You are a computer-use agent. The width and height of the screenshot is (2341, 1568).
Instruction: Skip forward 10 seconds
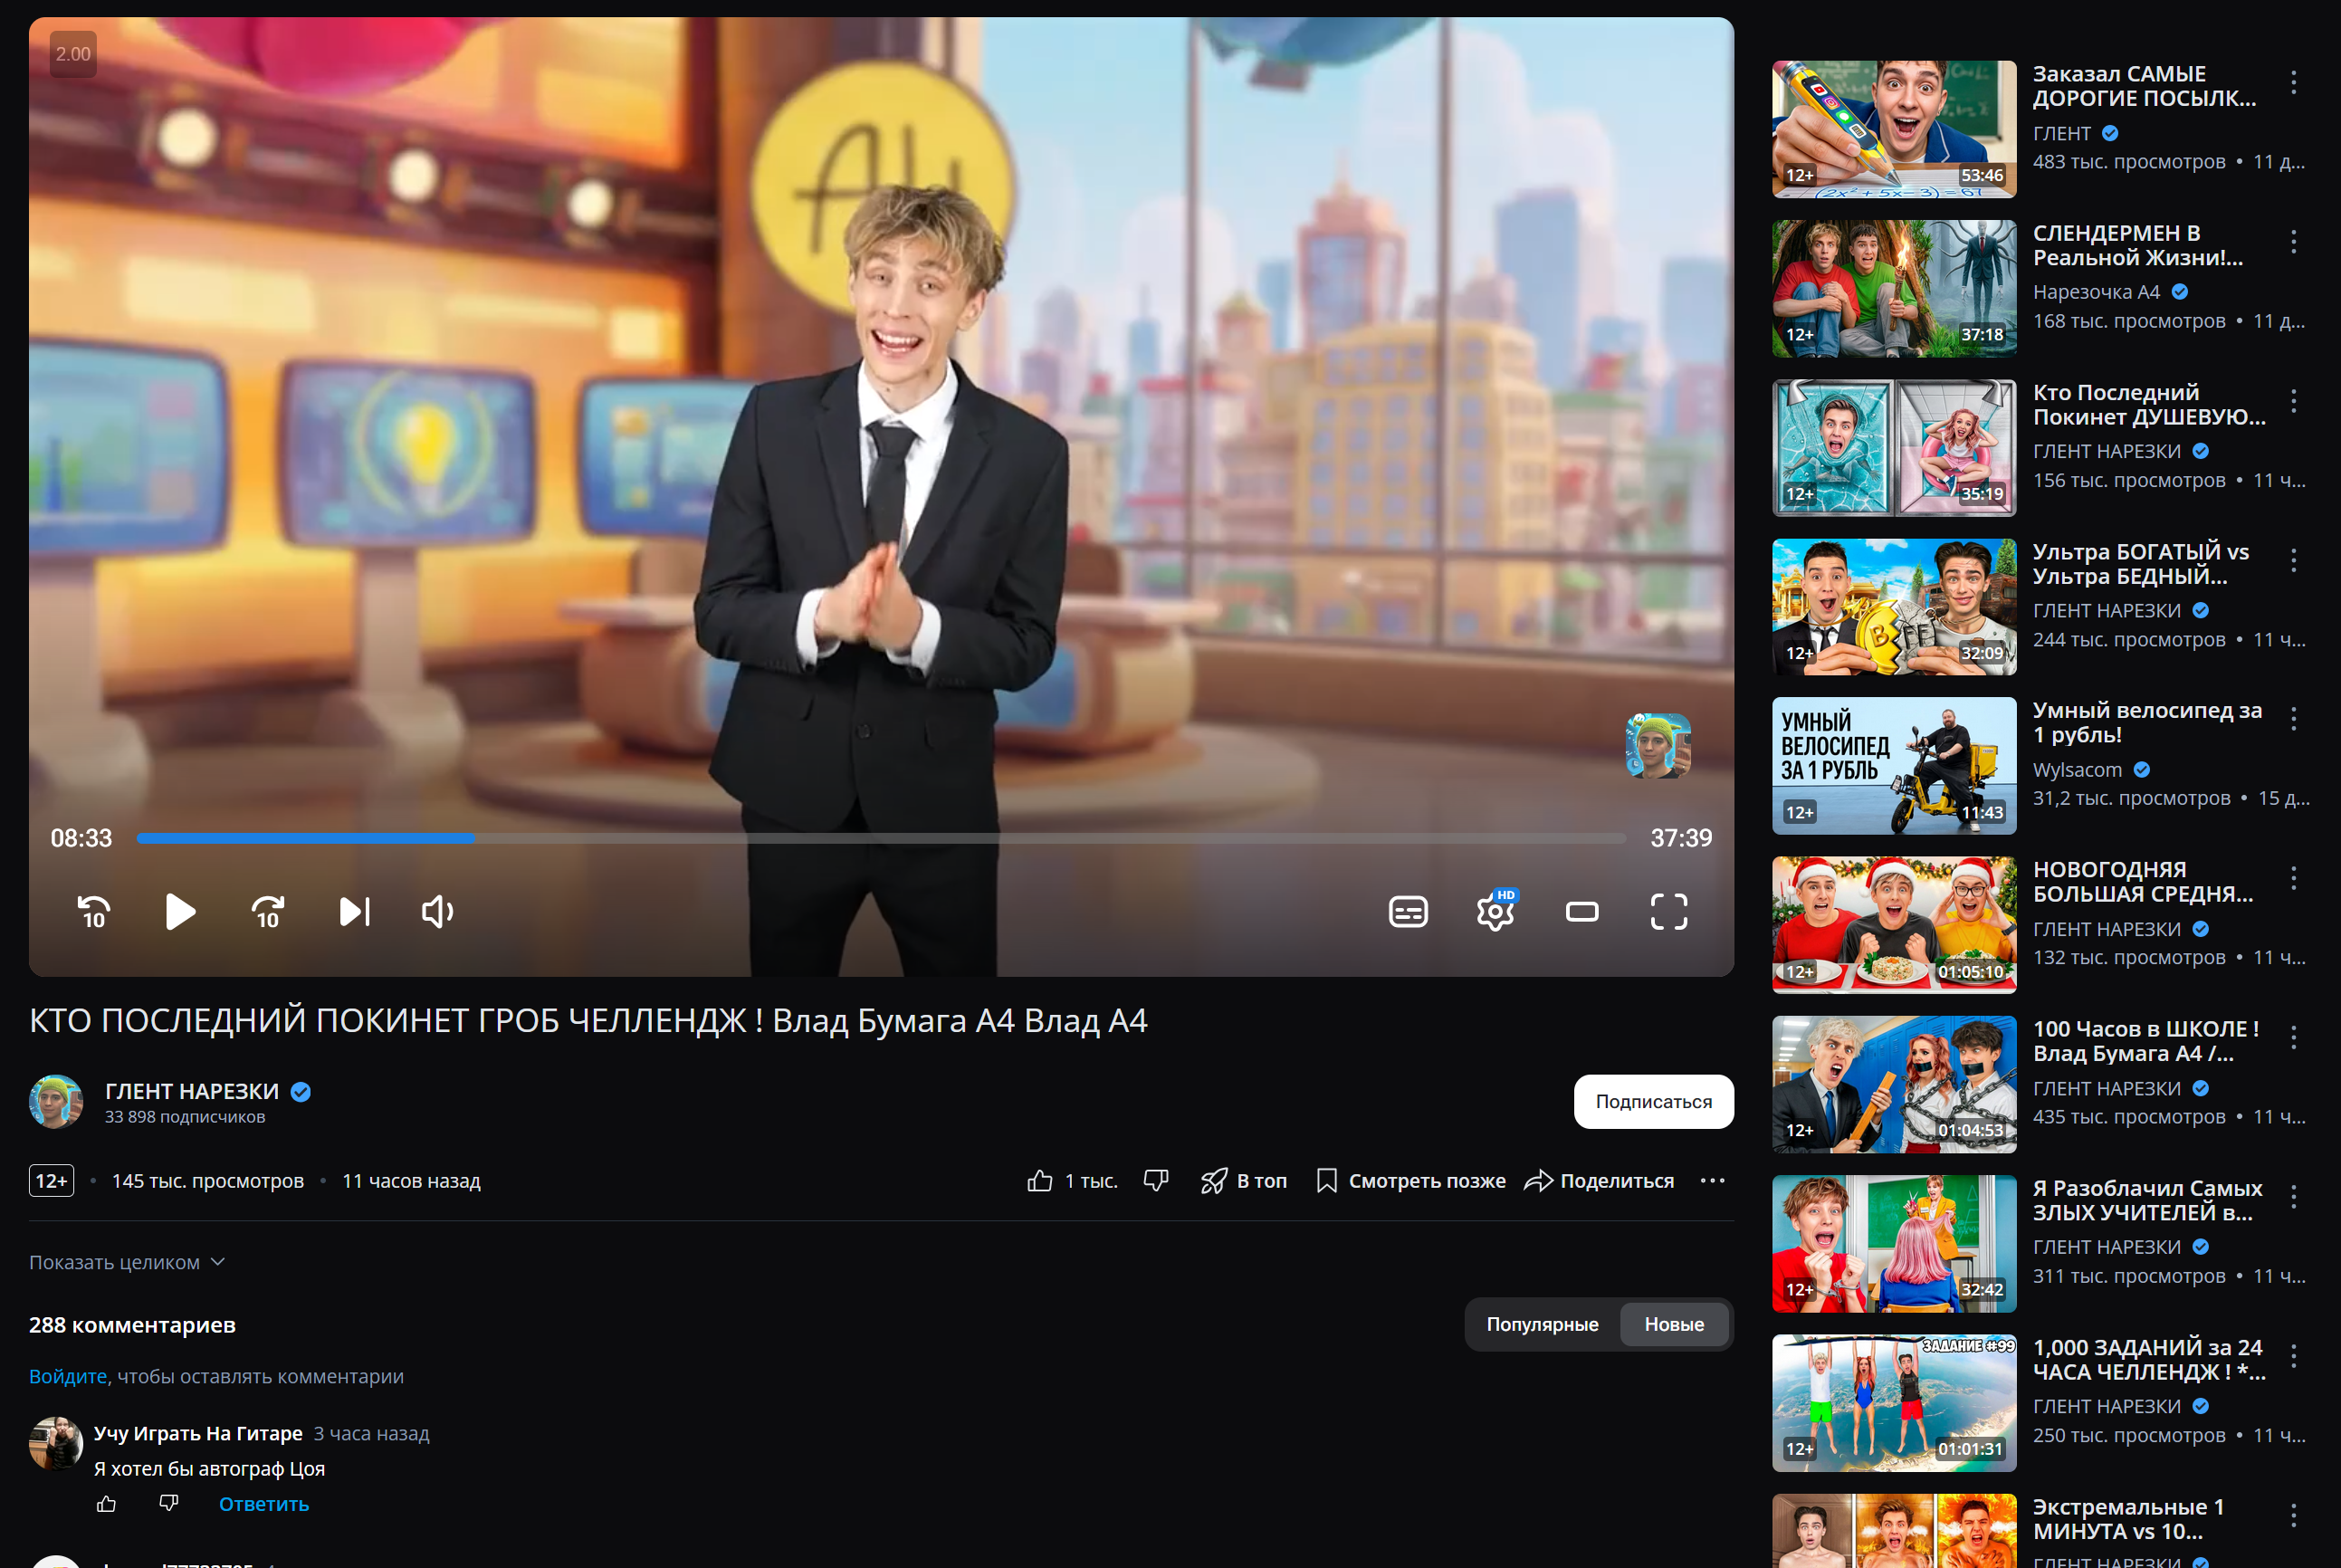[x=267, y=912]
